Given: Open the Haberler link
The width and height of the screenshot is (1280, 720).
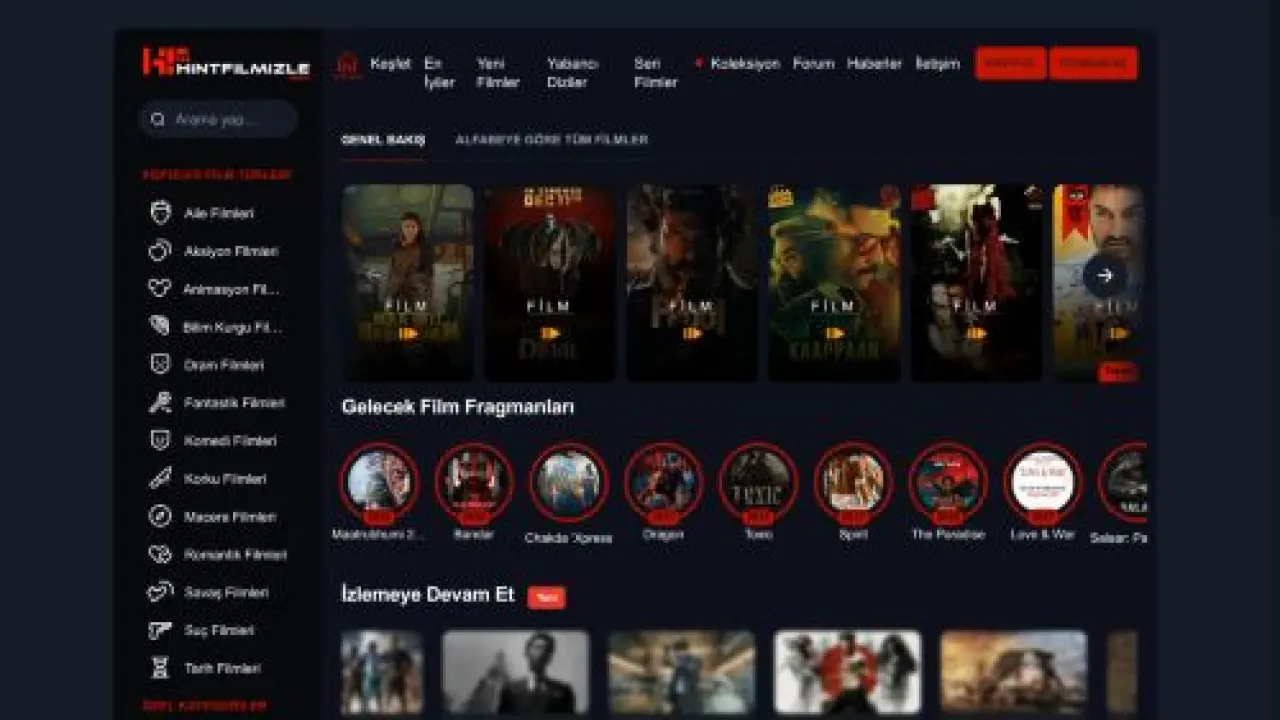Looking at the screenshot, I should pyautogui.click(x=874, y=63).
